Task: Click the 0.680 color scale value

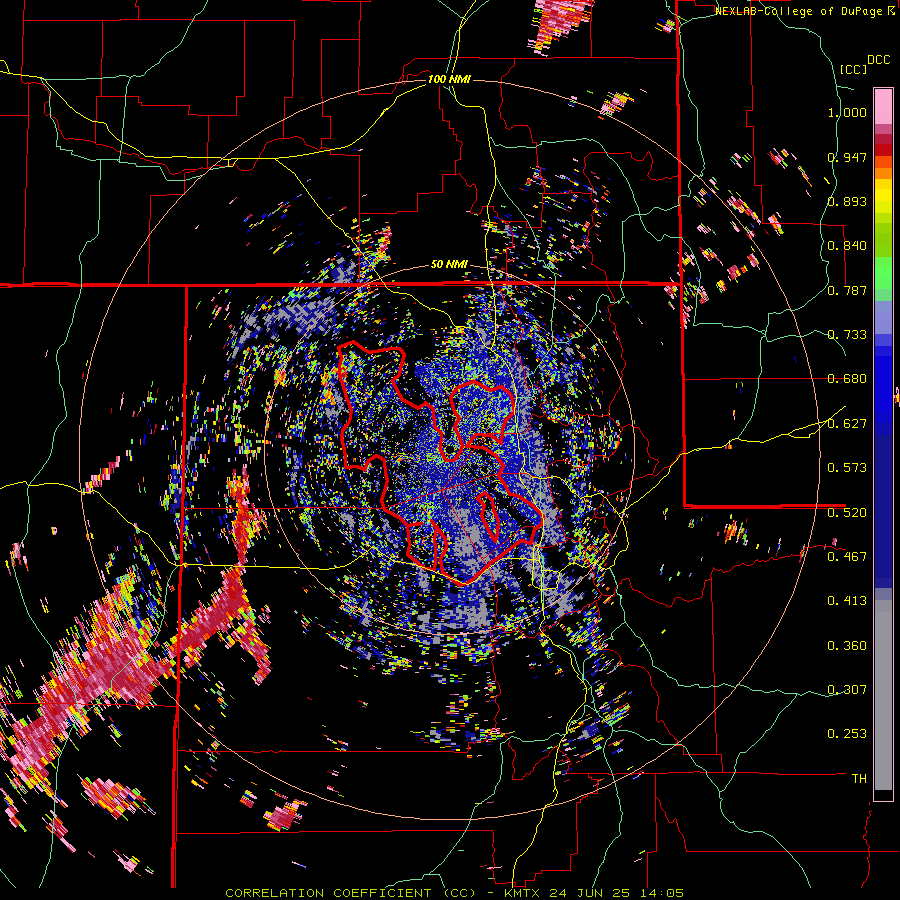Action: click(847, 379)
